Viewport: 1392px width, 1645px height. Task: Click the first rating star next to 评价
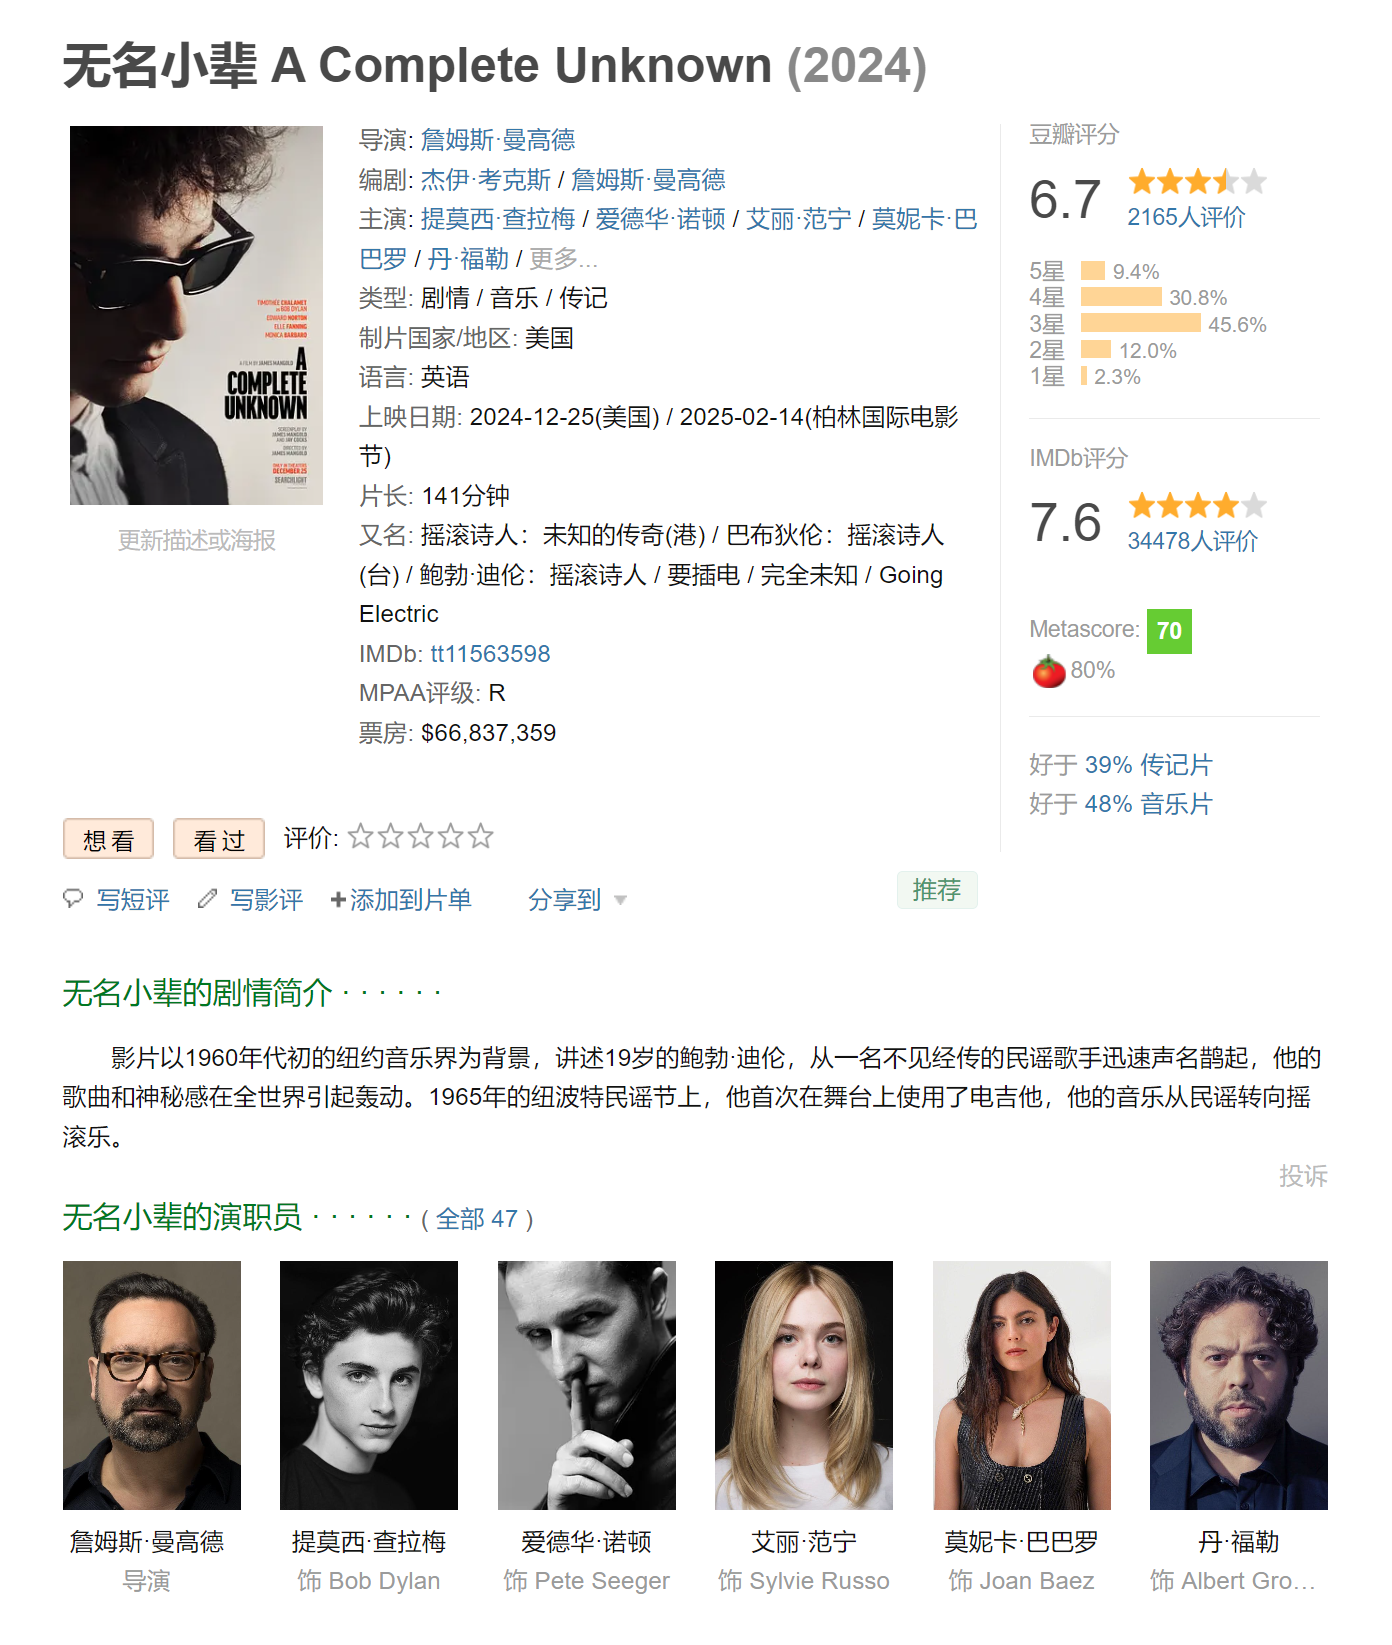[361, 836]
